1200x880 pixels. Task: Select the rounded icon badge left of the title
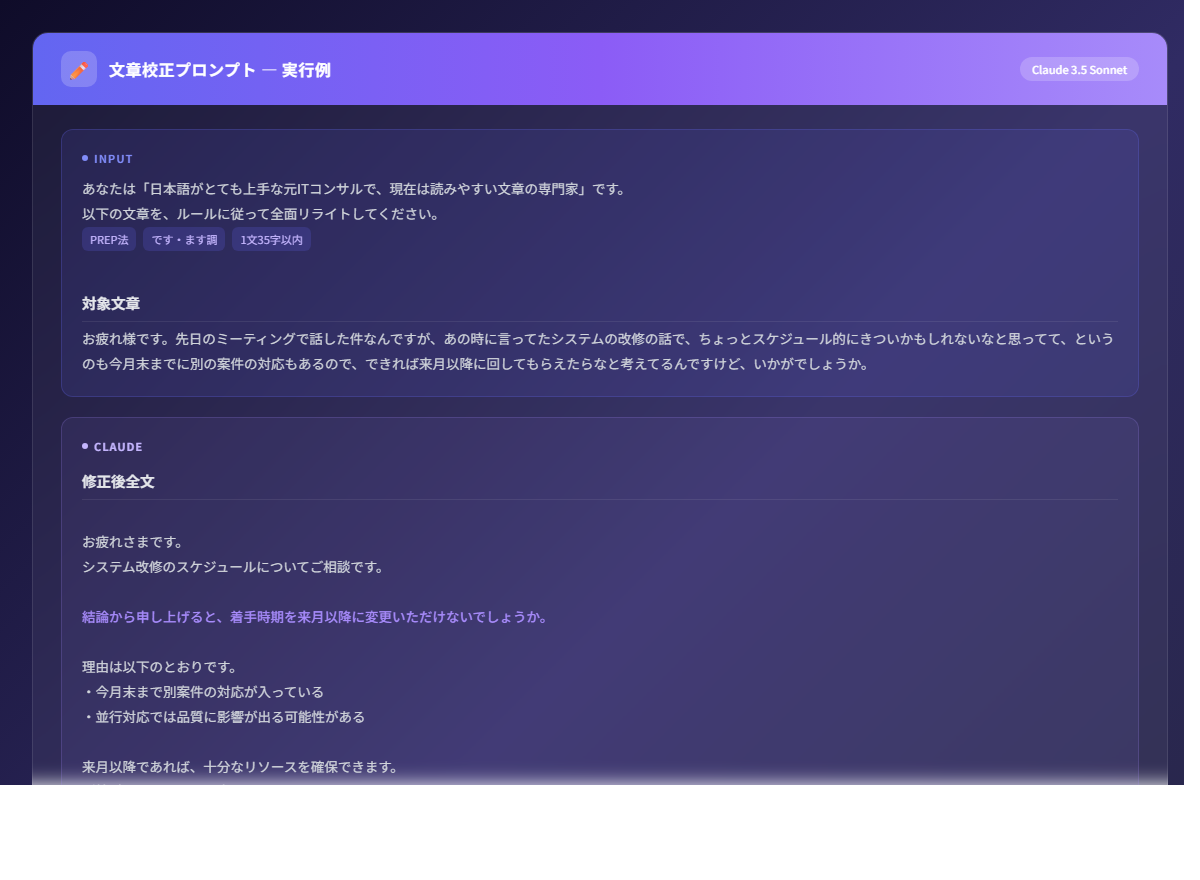coord(79,69)
